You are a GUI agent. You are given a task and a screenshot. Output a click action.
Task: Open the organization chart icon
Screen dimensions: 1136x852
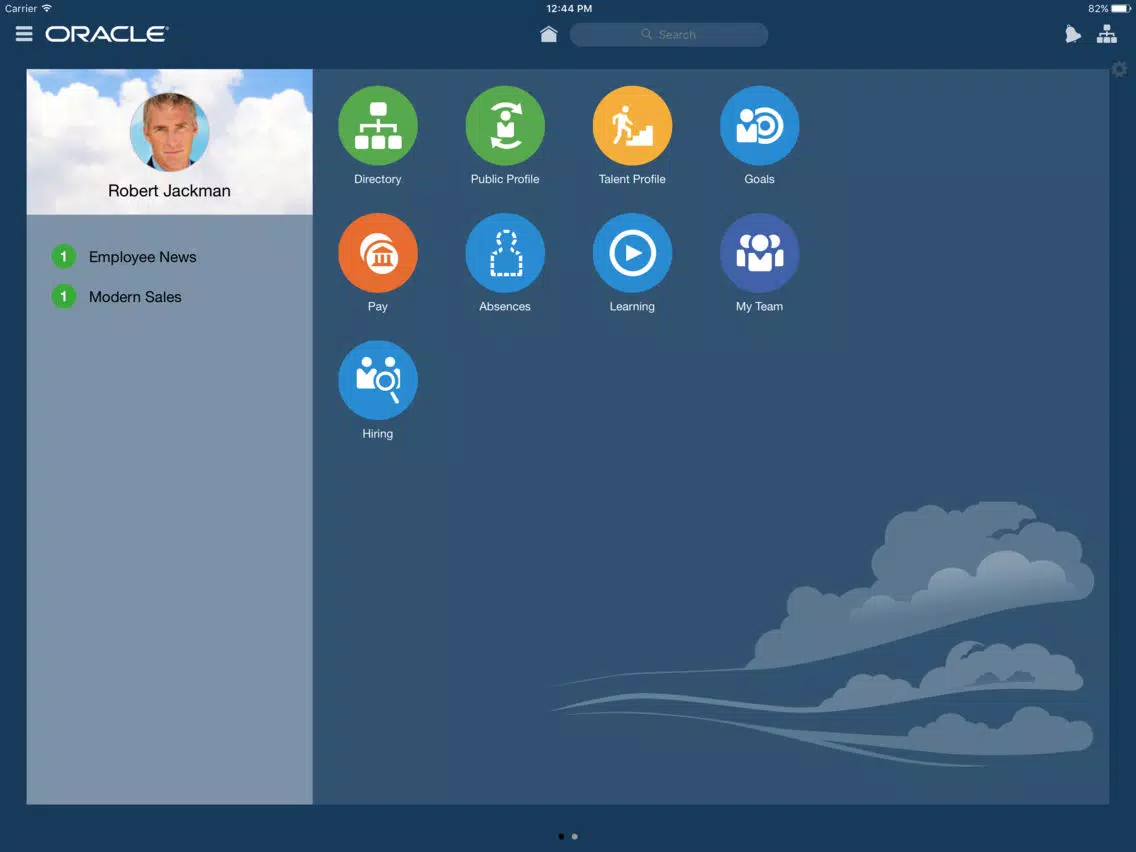(x=1106, y=33)
